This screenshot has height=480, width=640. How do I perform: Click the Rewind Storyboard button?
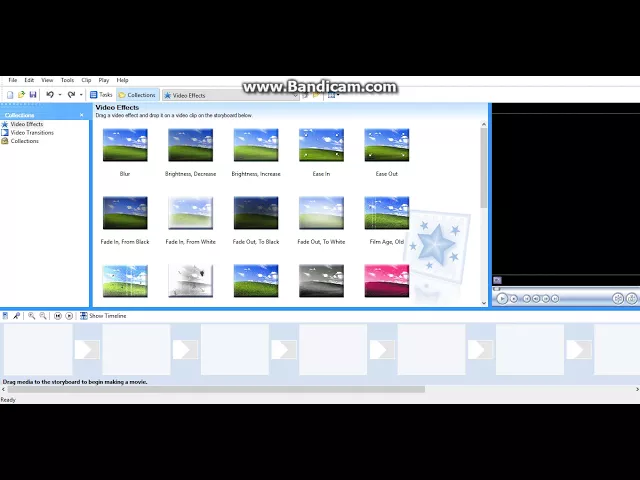(58, 316)
